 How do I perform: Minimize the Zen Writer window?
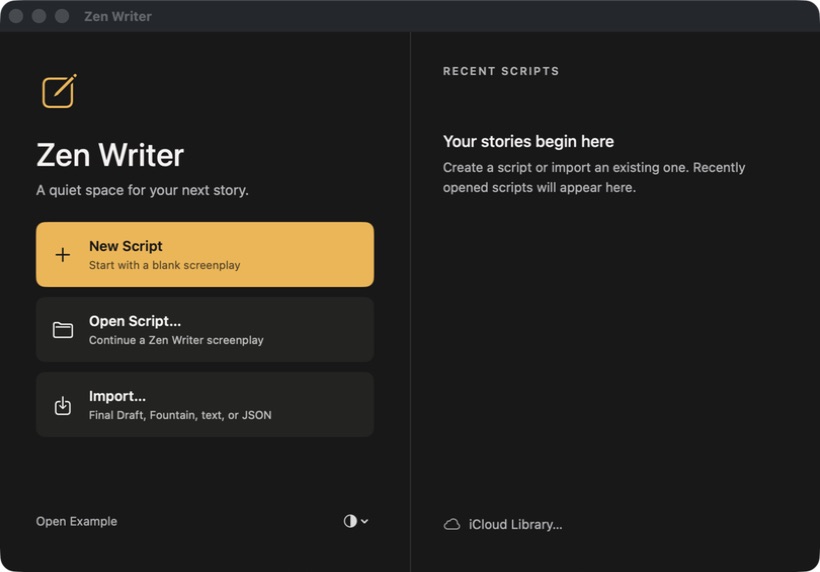pos(39,16)
